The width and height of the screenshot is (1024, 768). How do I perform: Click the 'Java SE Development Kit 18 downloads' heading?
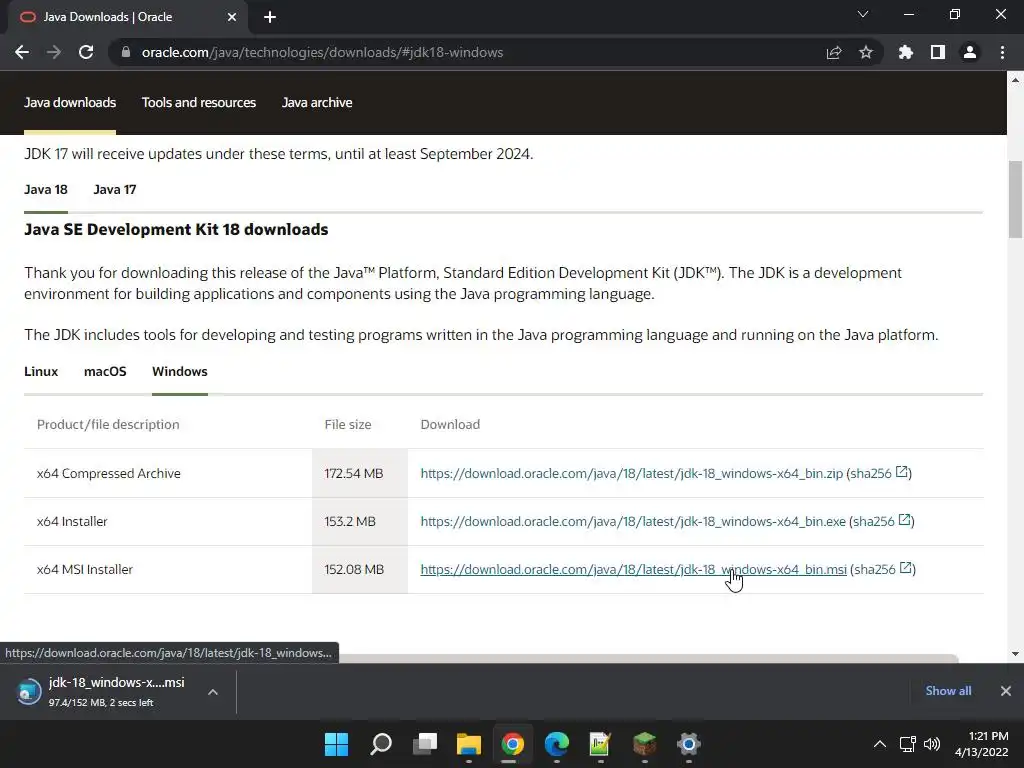[x=176, y=229]
